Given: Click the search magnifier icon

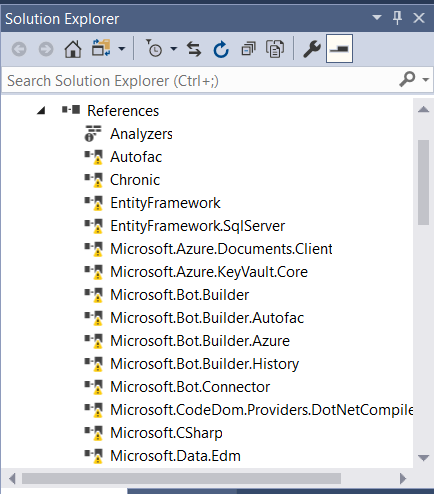Looking at the screenshot, I should tap(407, 79).
